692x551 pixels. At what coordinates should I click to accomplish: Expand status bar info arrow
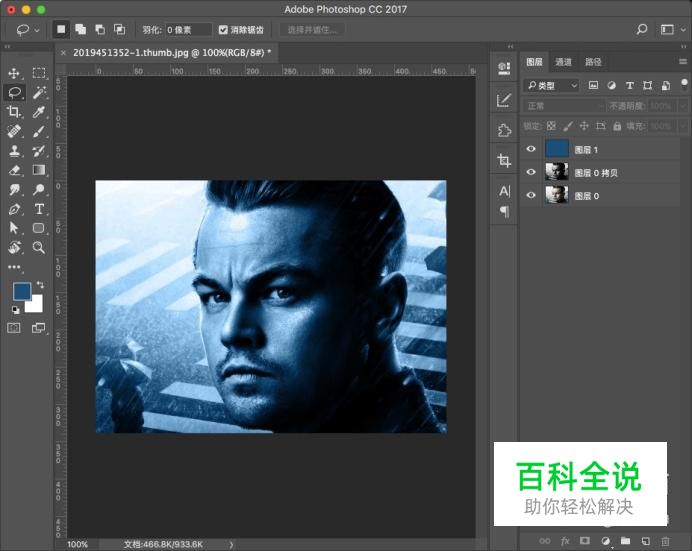click(231, 545)
